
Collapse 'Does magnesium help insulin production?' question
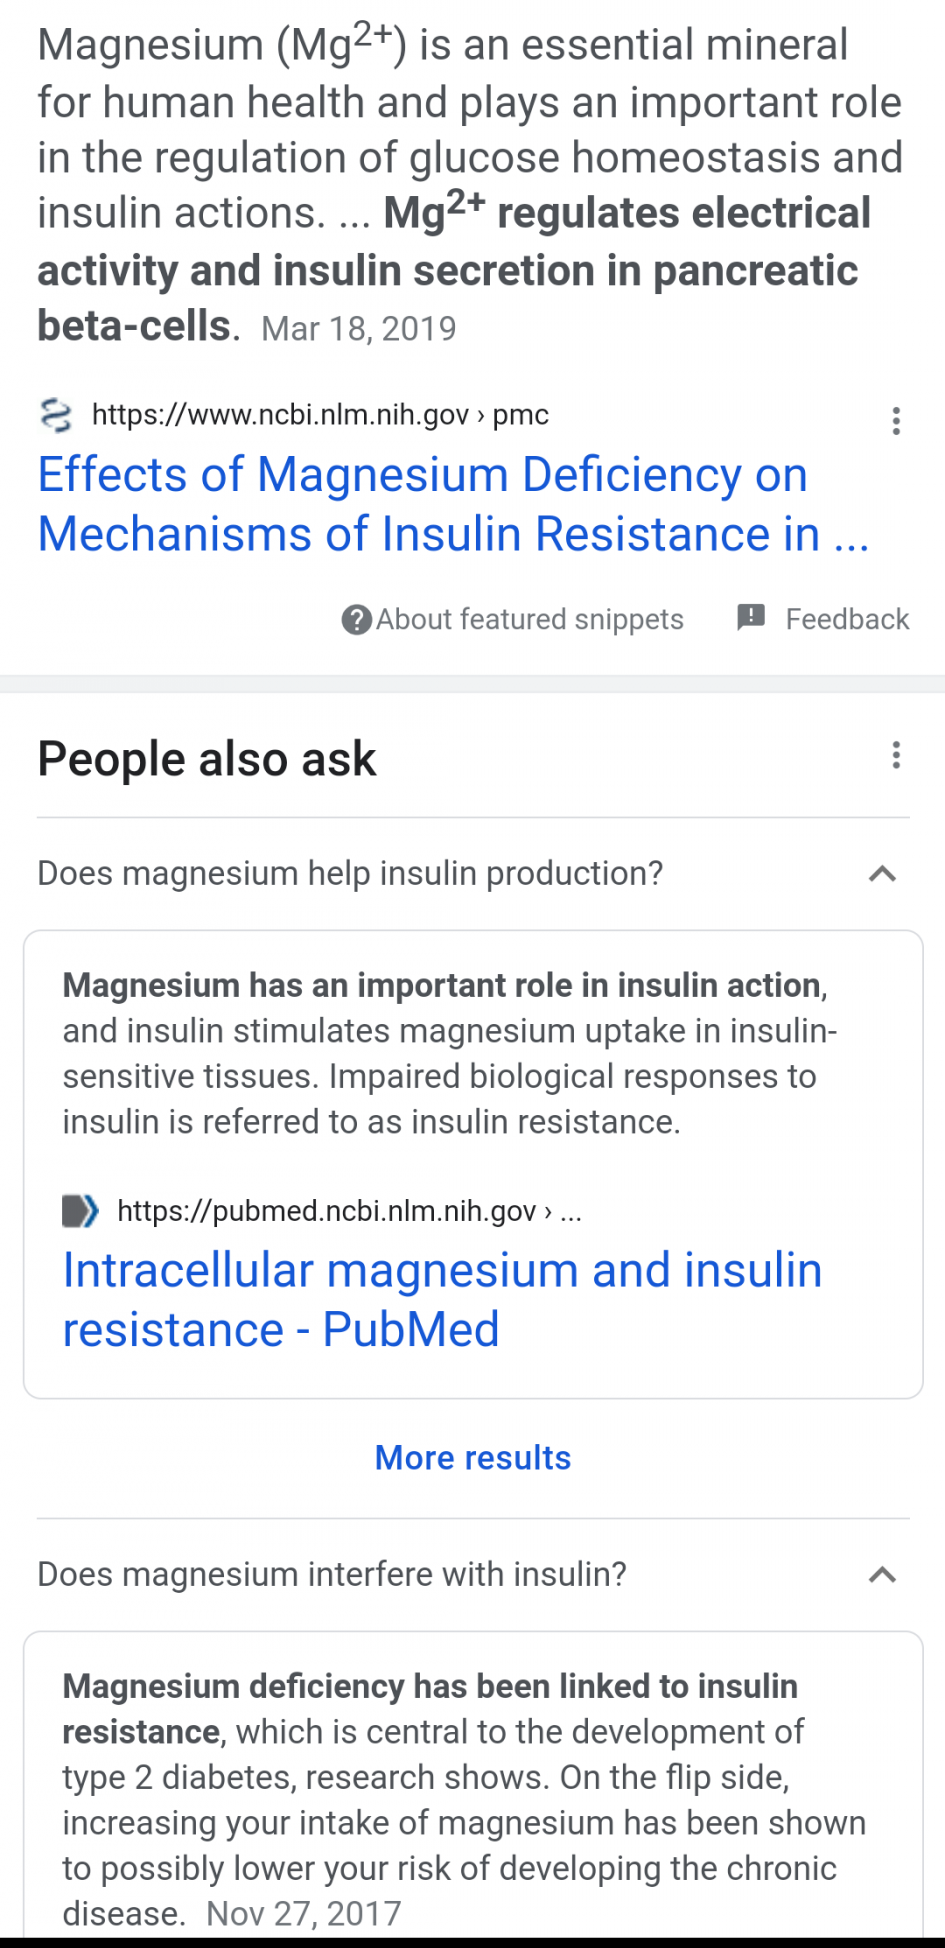(350, 874)
